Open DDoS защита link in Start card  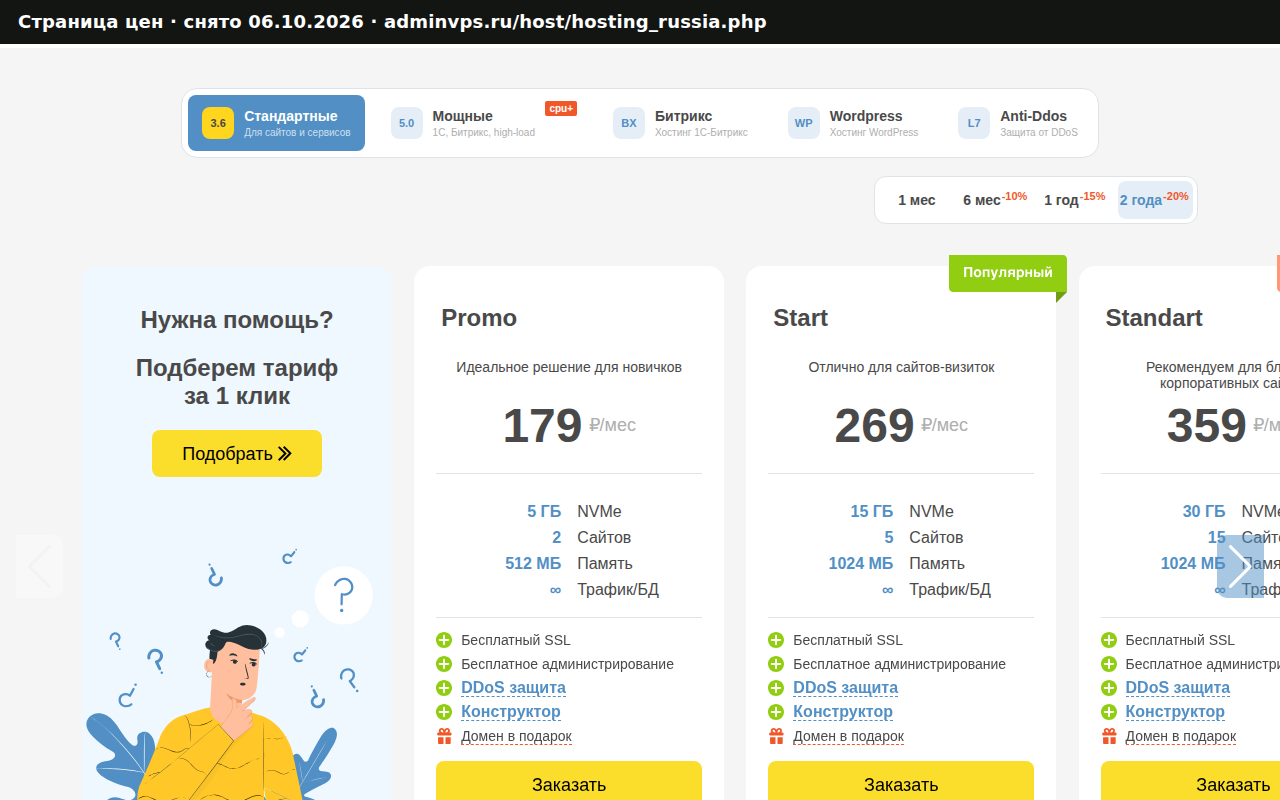[x=845, y=688]
